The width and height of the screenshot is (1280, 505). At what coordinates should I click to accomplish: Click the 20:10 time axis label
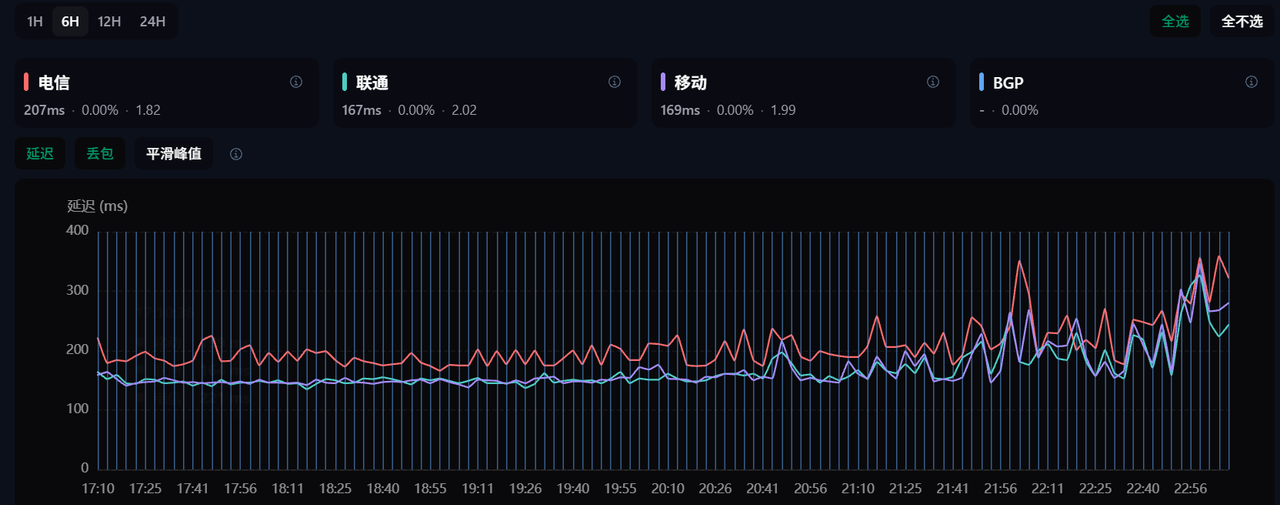pos(668,489)
